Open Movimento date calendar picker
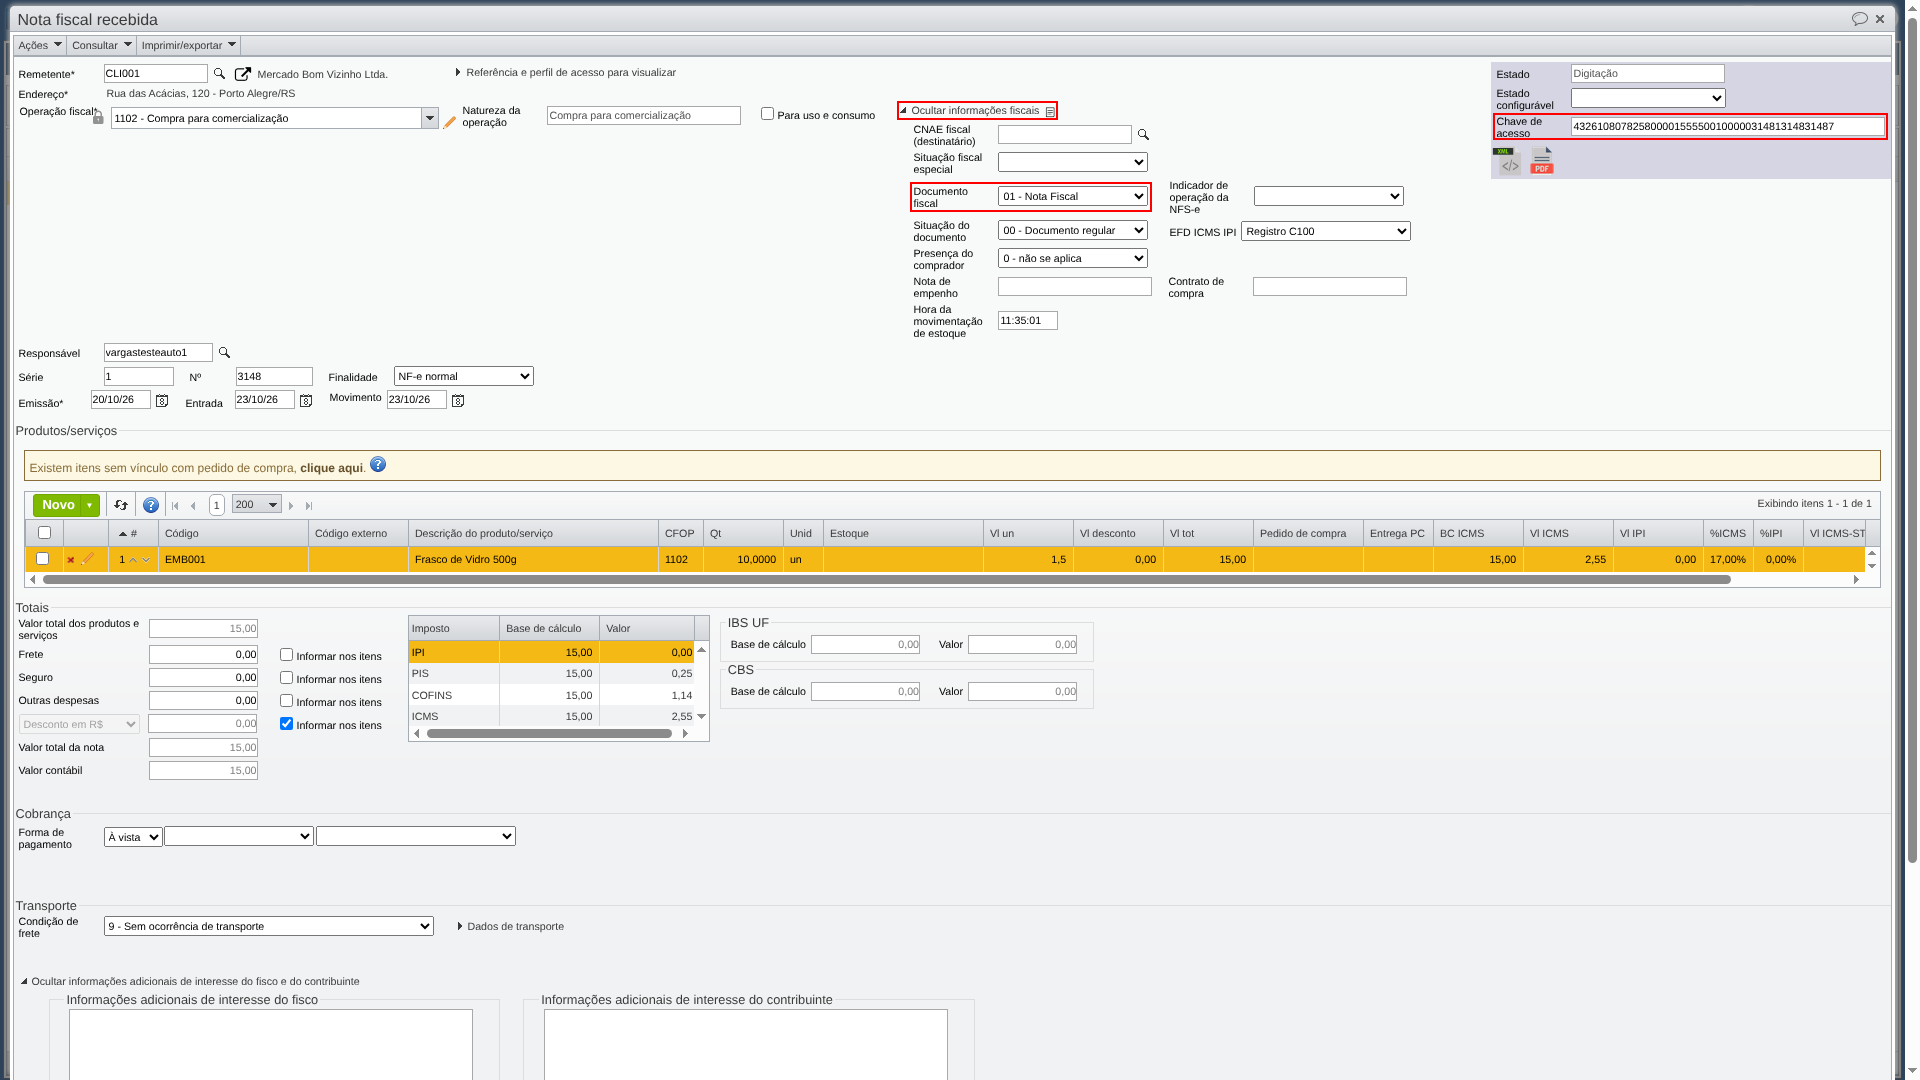The width and height of the screenshot is (1920, 1080). click(x=458, y=400)
